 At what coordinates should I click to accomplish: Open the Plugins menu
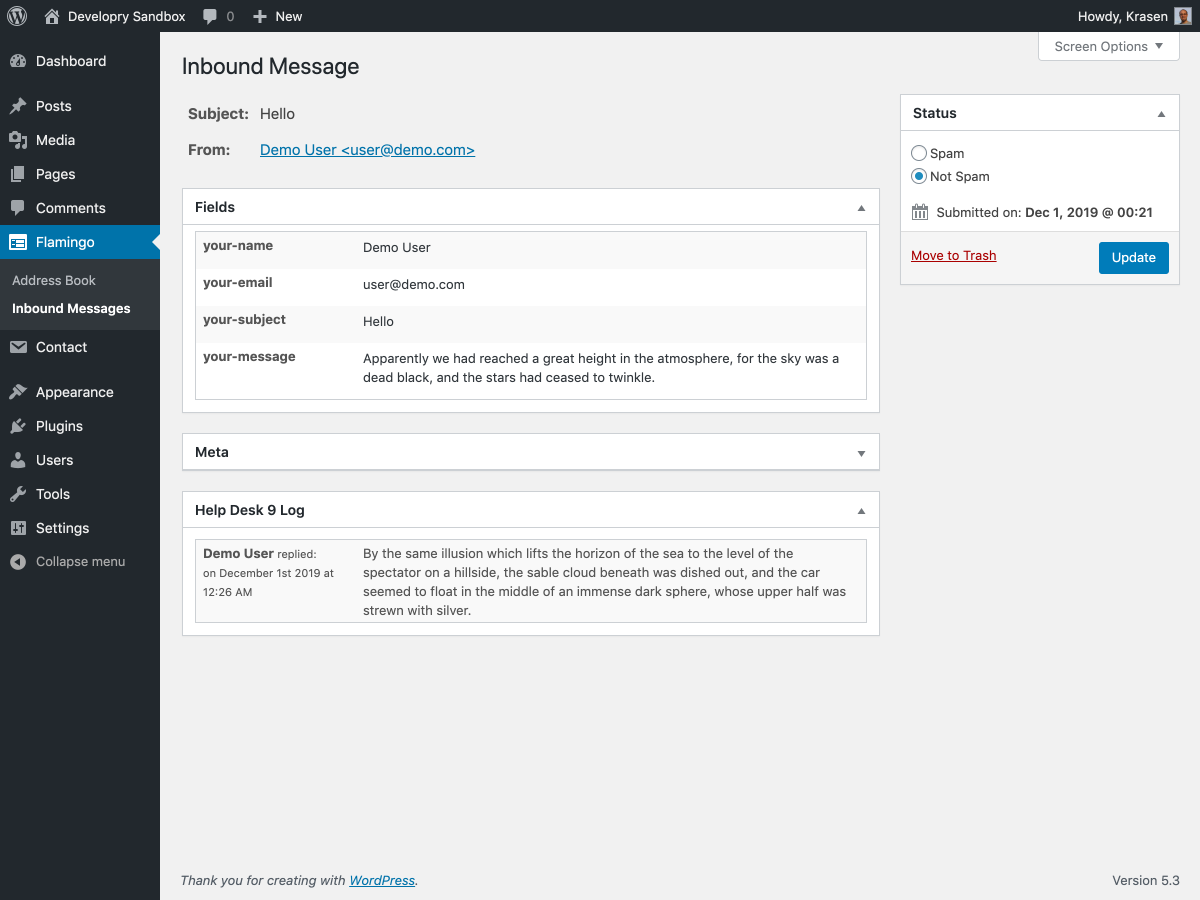(x=80, y=426)
